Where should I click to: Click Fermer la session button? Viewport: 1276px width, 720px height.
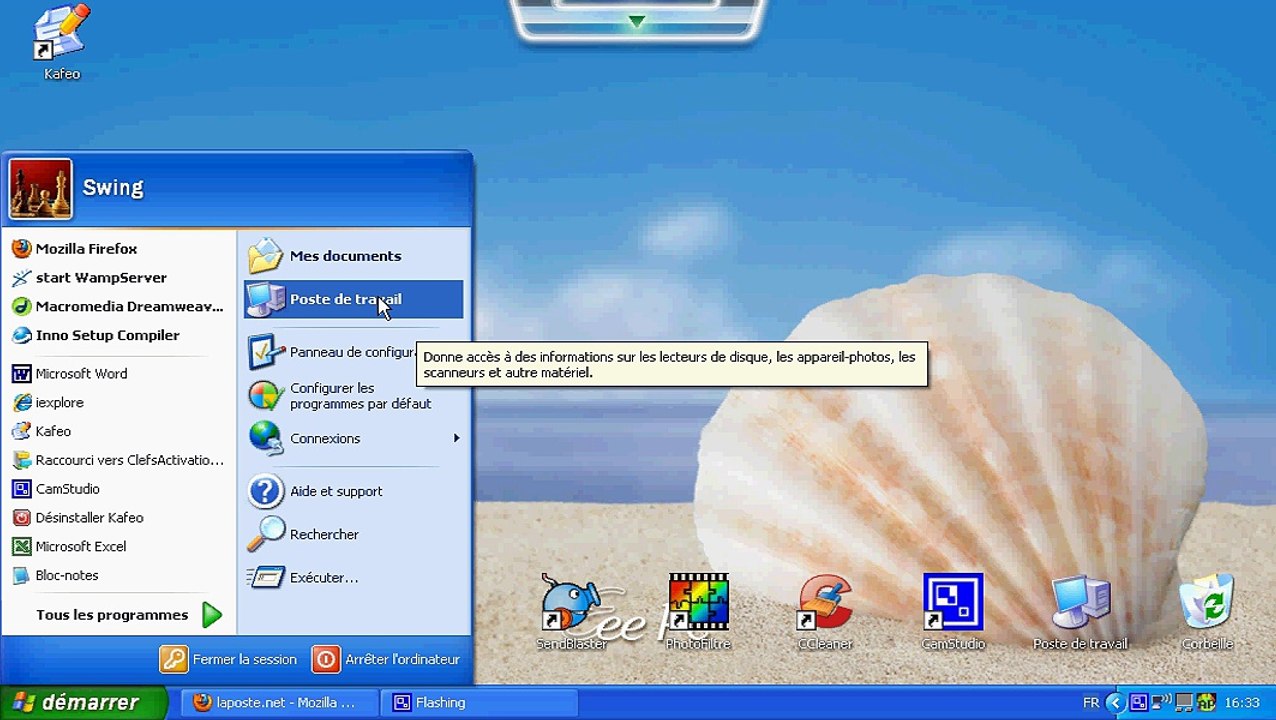229,660
